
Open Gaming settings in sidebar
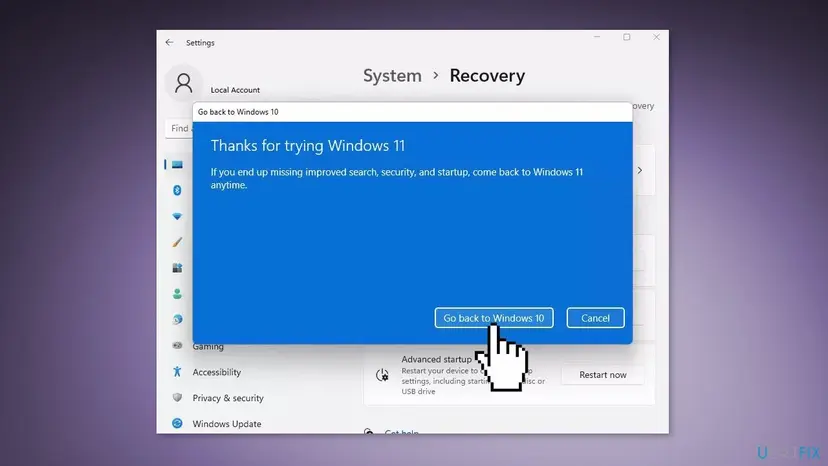click(x=208, y=347)
